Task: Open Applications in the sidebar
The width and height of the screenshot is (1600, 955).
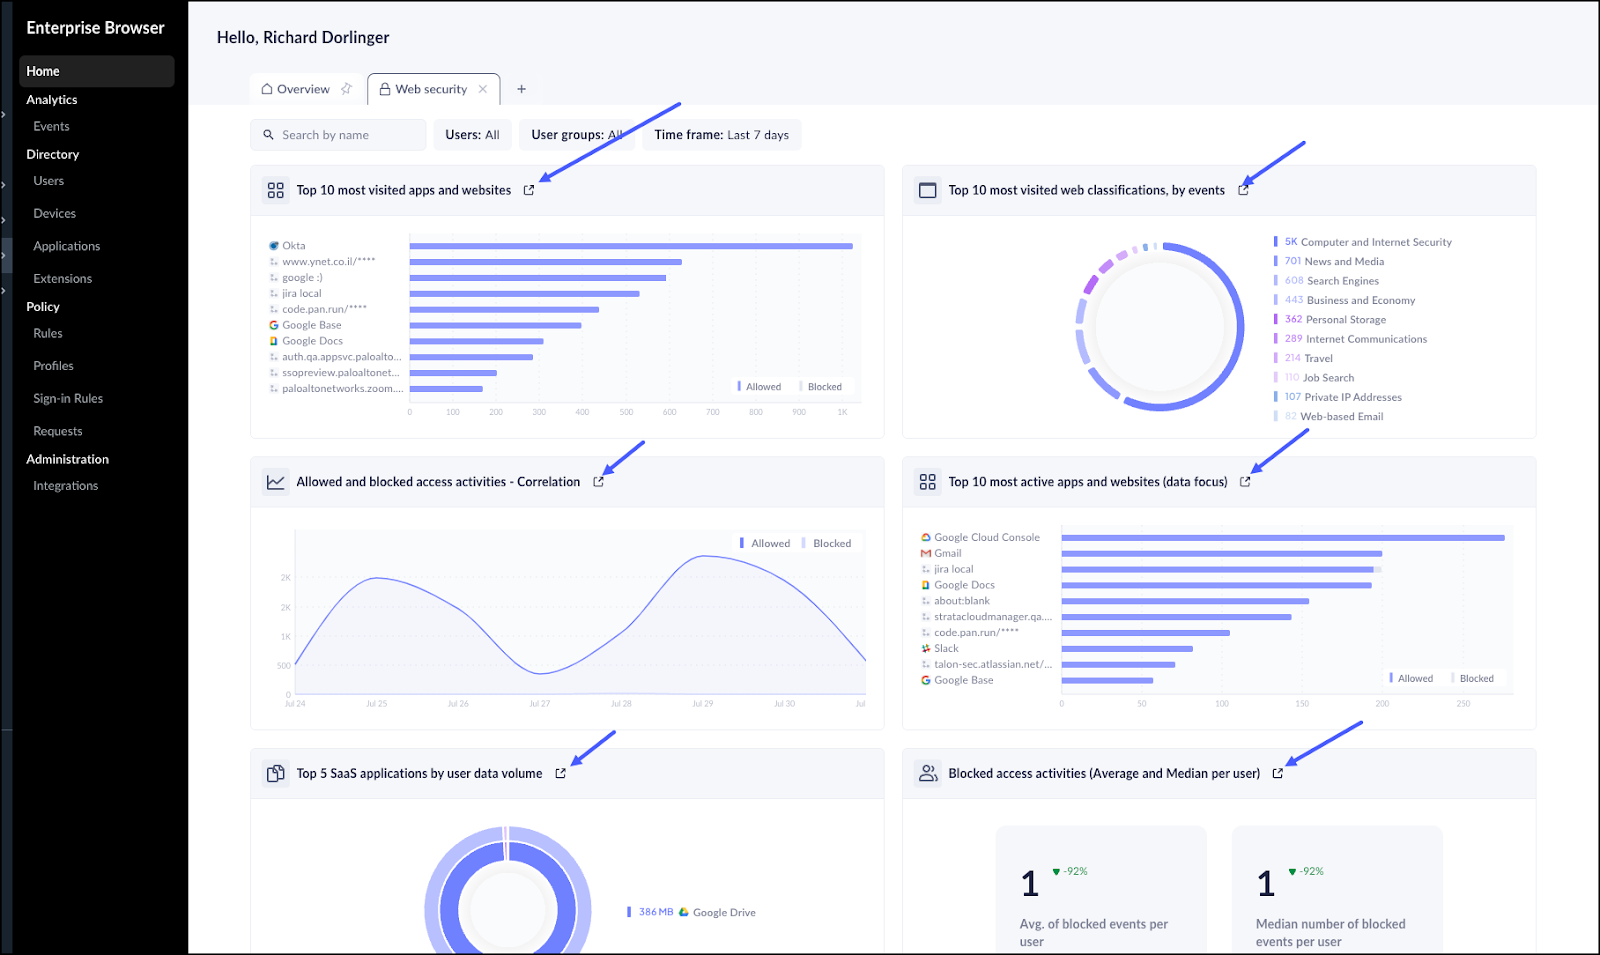Action: 66,246
